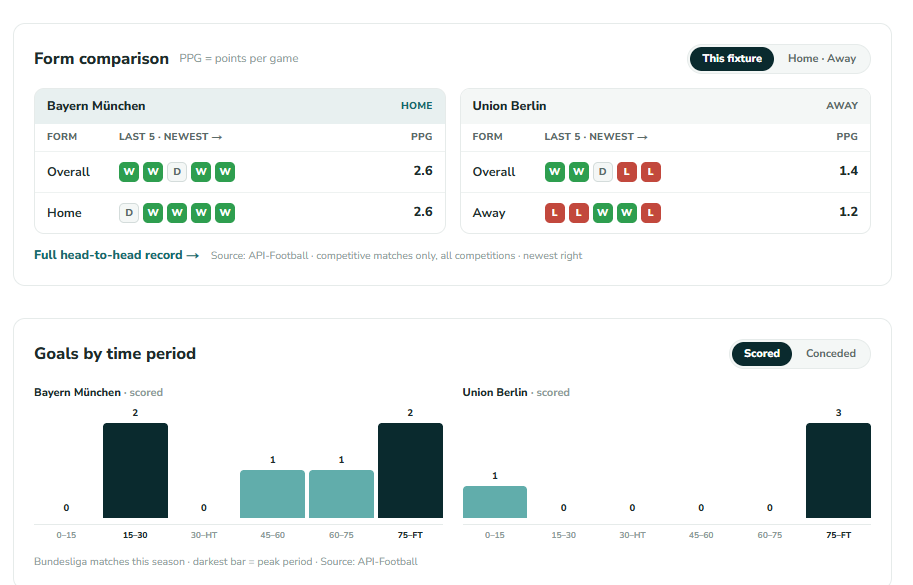Click Bayern 60–75 goals bar
Viewport: 913px width, 585px height.
click(341, 494)
